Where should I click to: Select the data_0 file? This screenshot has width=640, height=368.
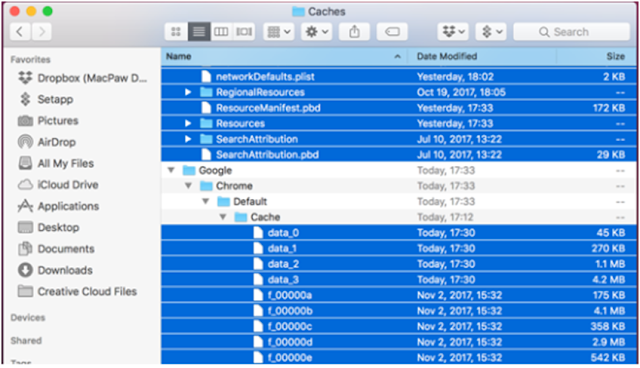coord(399,233)
